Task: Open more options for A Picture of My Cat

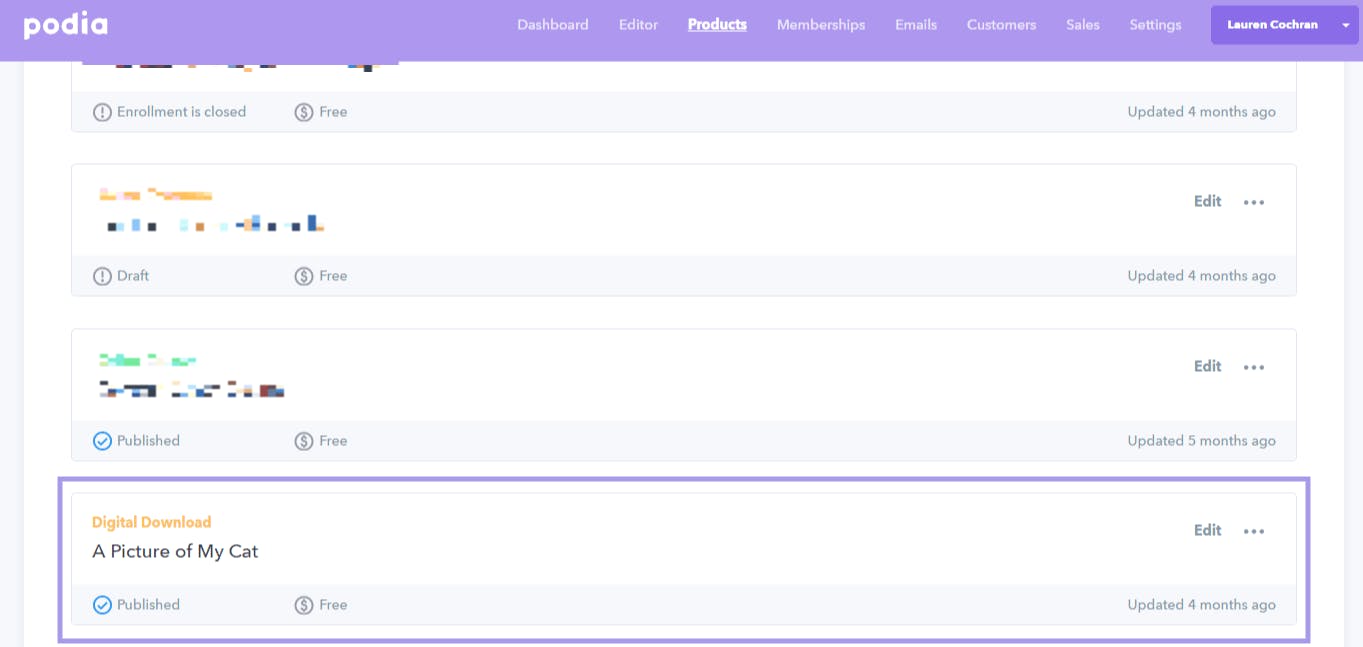Action: point(1254,531)
